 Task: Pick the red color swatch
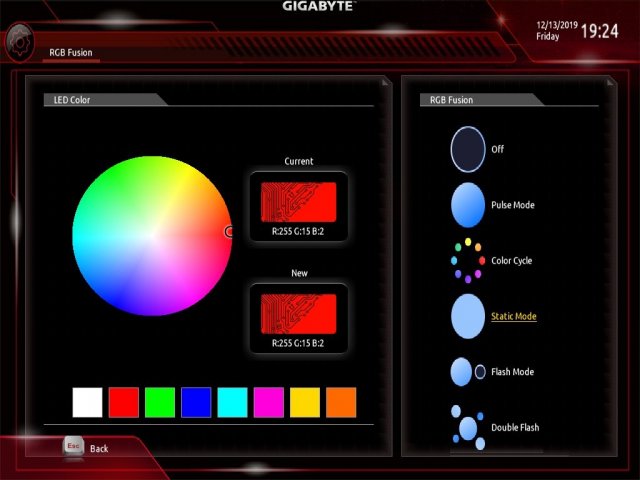coord(124,402)
